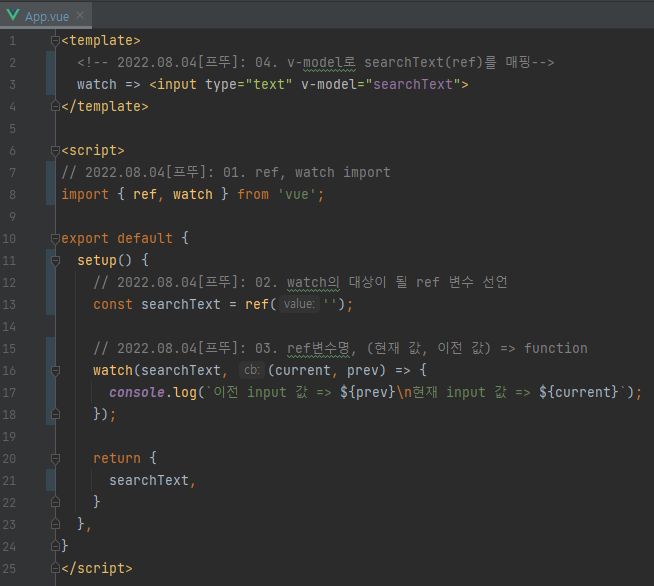Image resolution: width=654 pixels, height=586 pixels.
Task: Click 'prev' parameter on line 16
Action: point(363,370)
